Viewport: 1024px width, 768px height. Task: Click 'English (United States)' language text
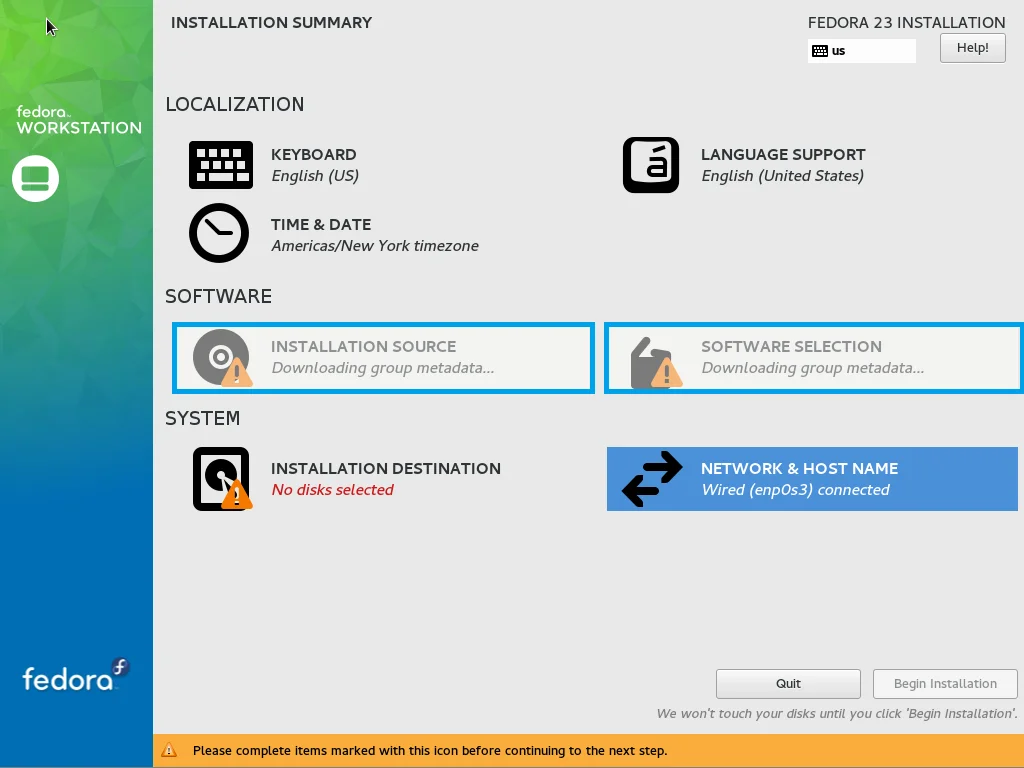coord(782,176)
